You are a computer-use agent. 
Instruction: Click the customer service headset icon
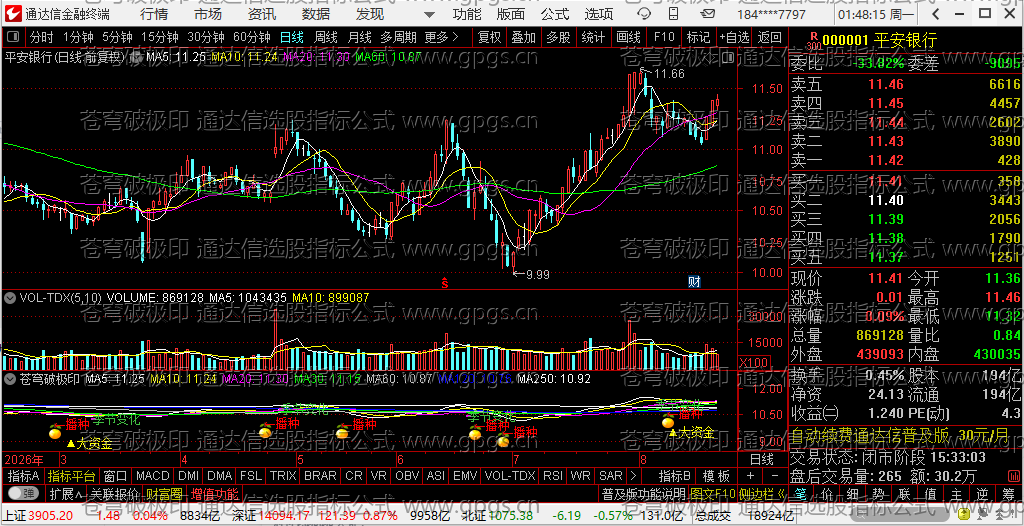[x=644, y=14]
